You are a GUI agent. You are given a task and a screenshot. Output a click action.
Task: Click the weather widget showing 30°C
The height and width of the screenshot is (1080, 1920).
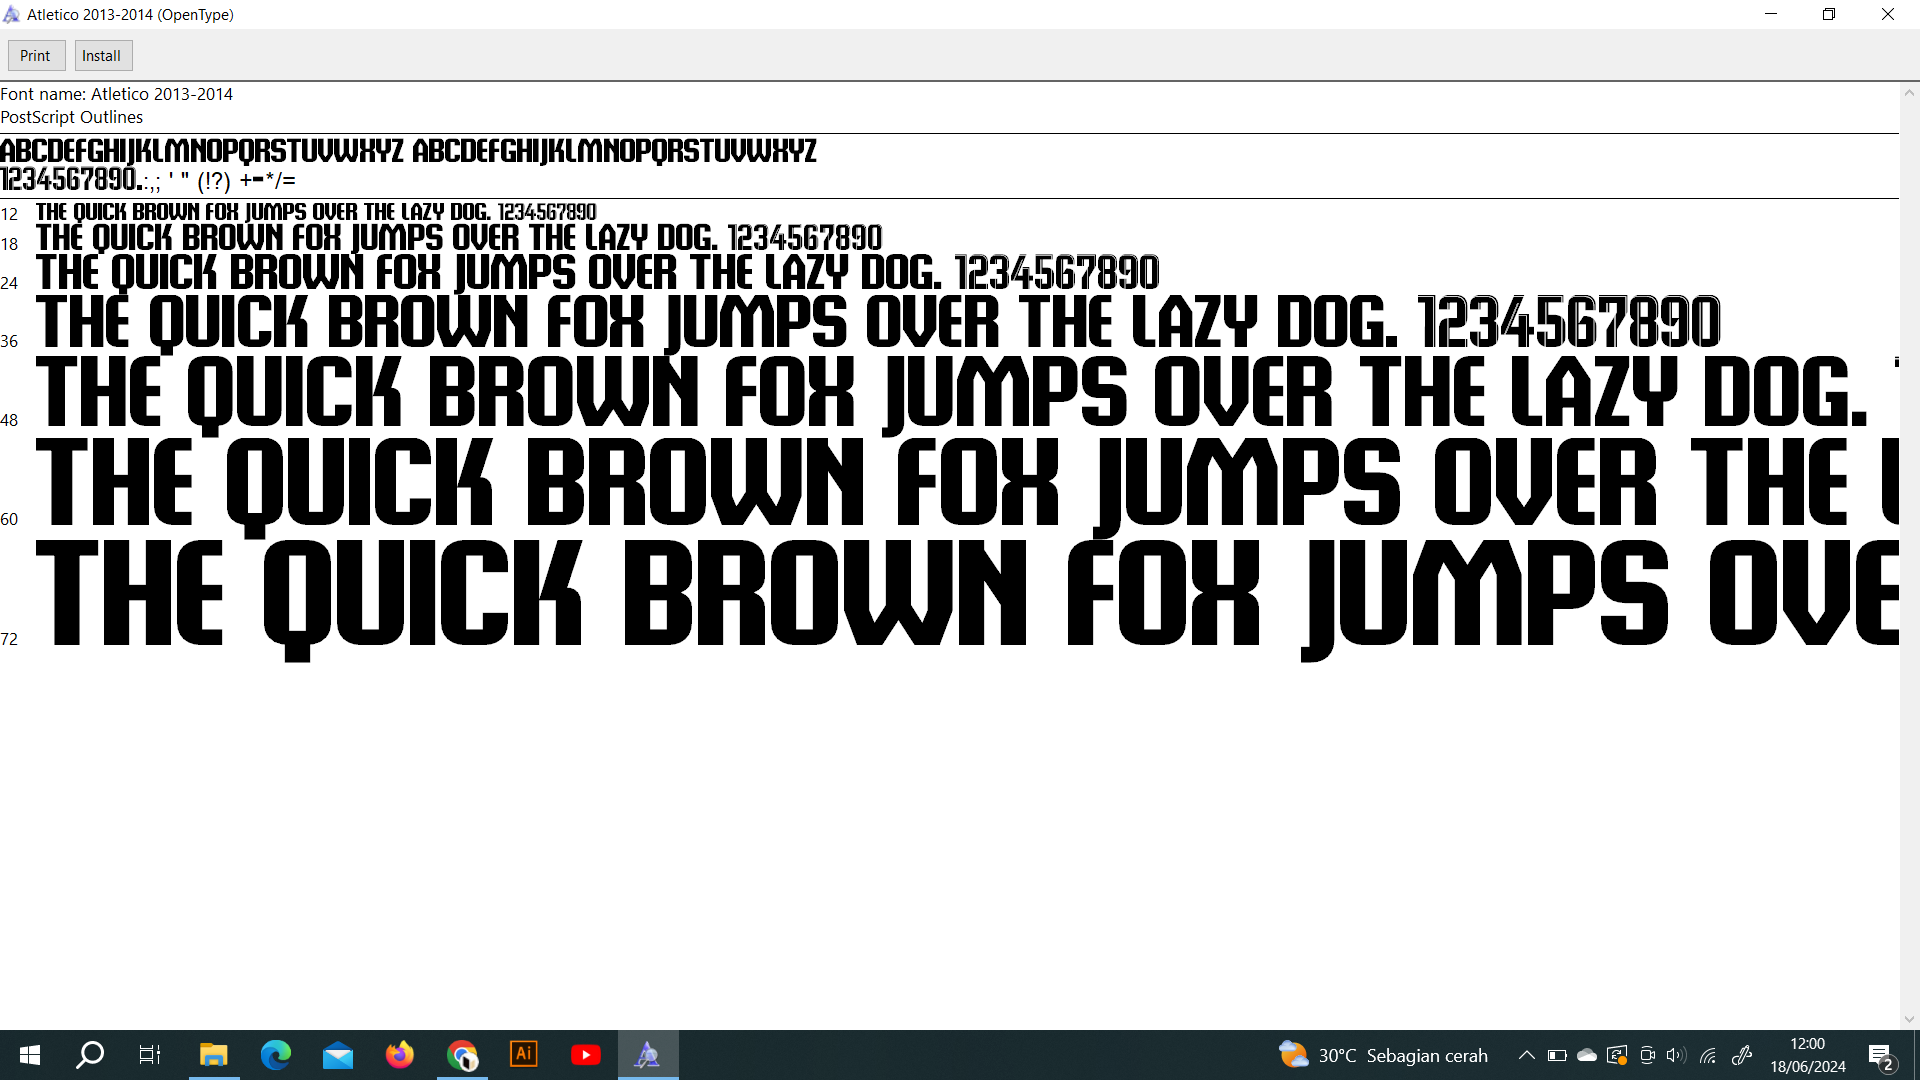(x=1383, y=1055)
